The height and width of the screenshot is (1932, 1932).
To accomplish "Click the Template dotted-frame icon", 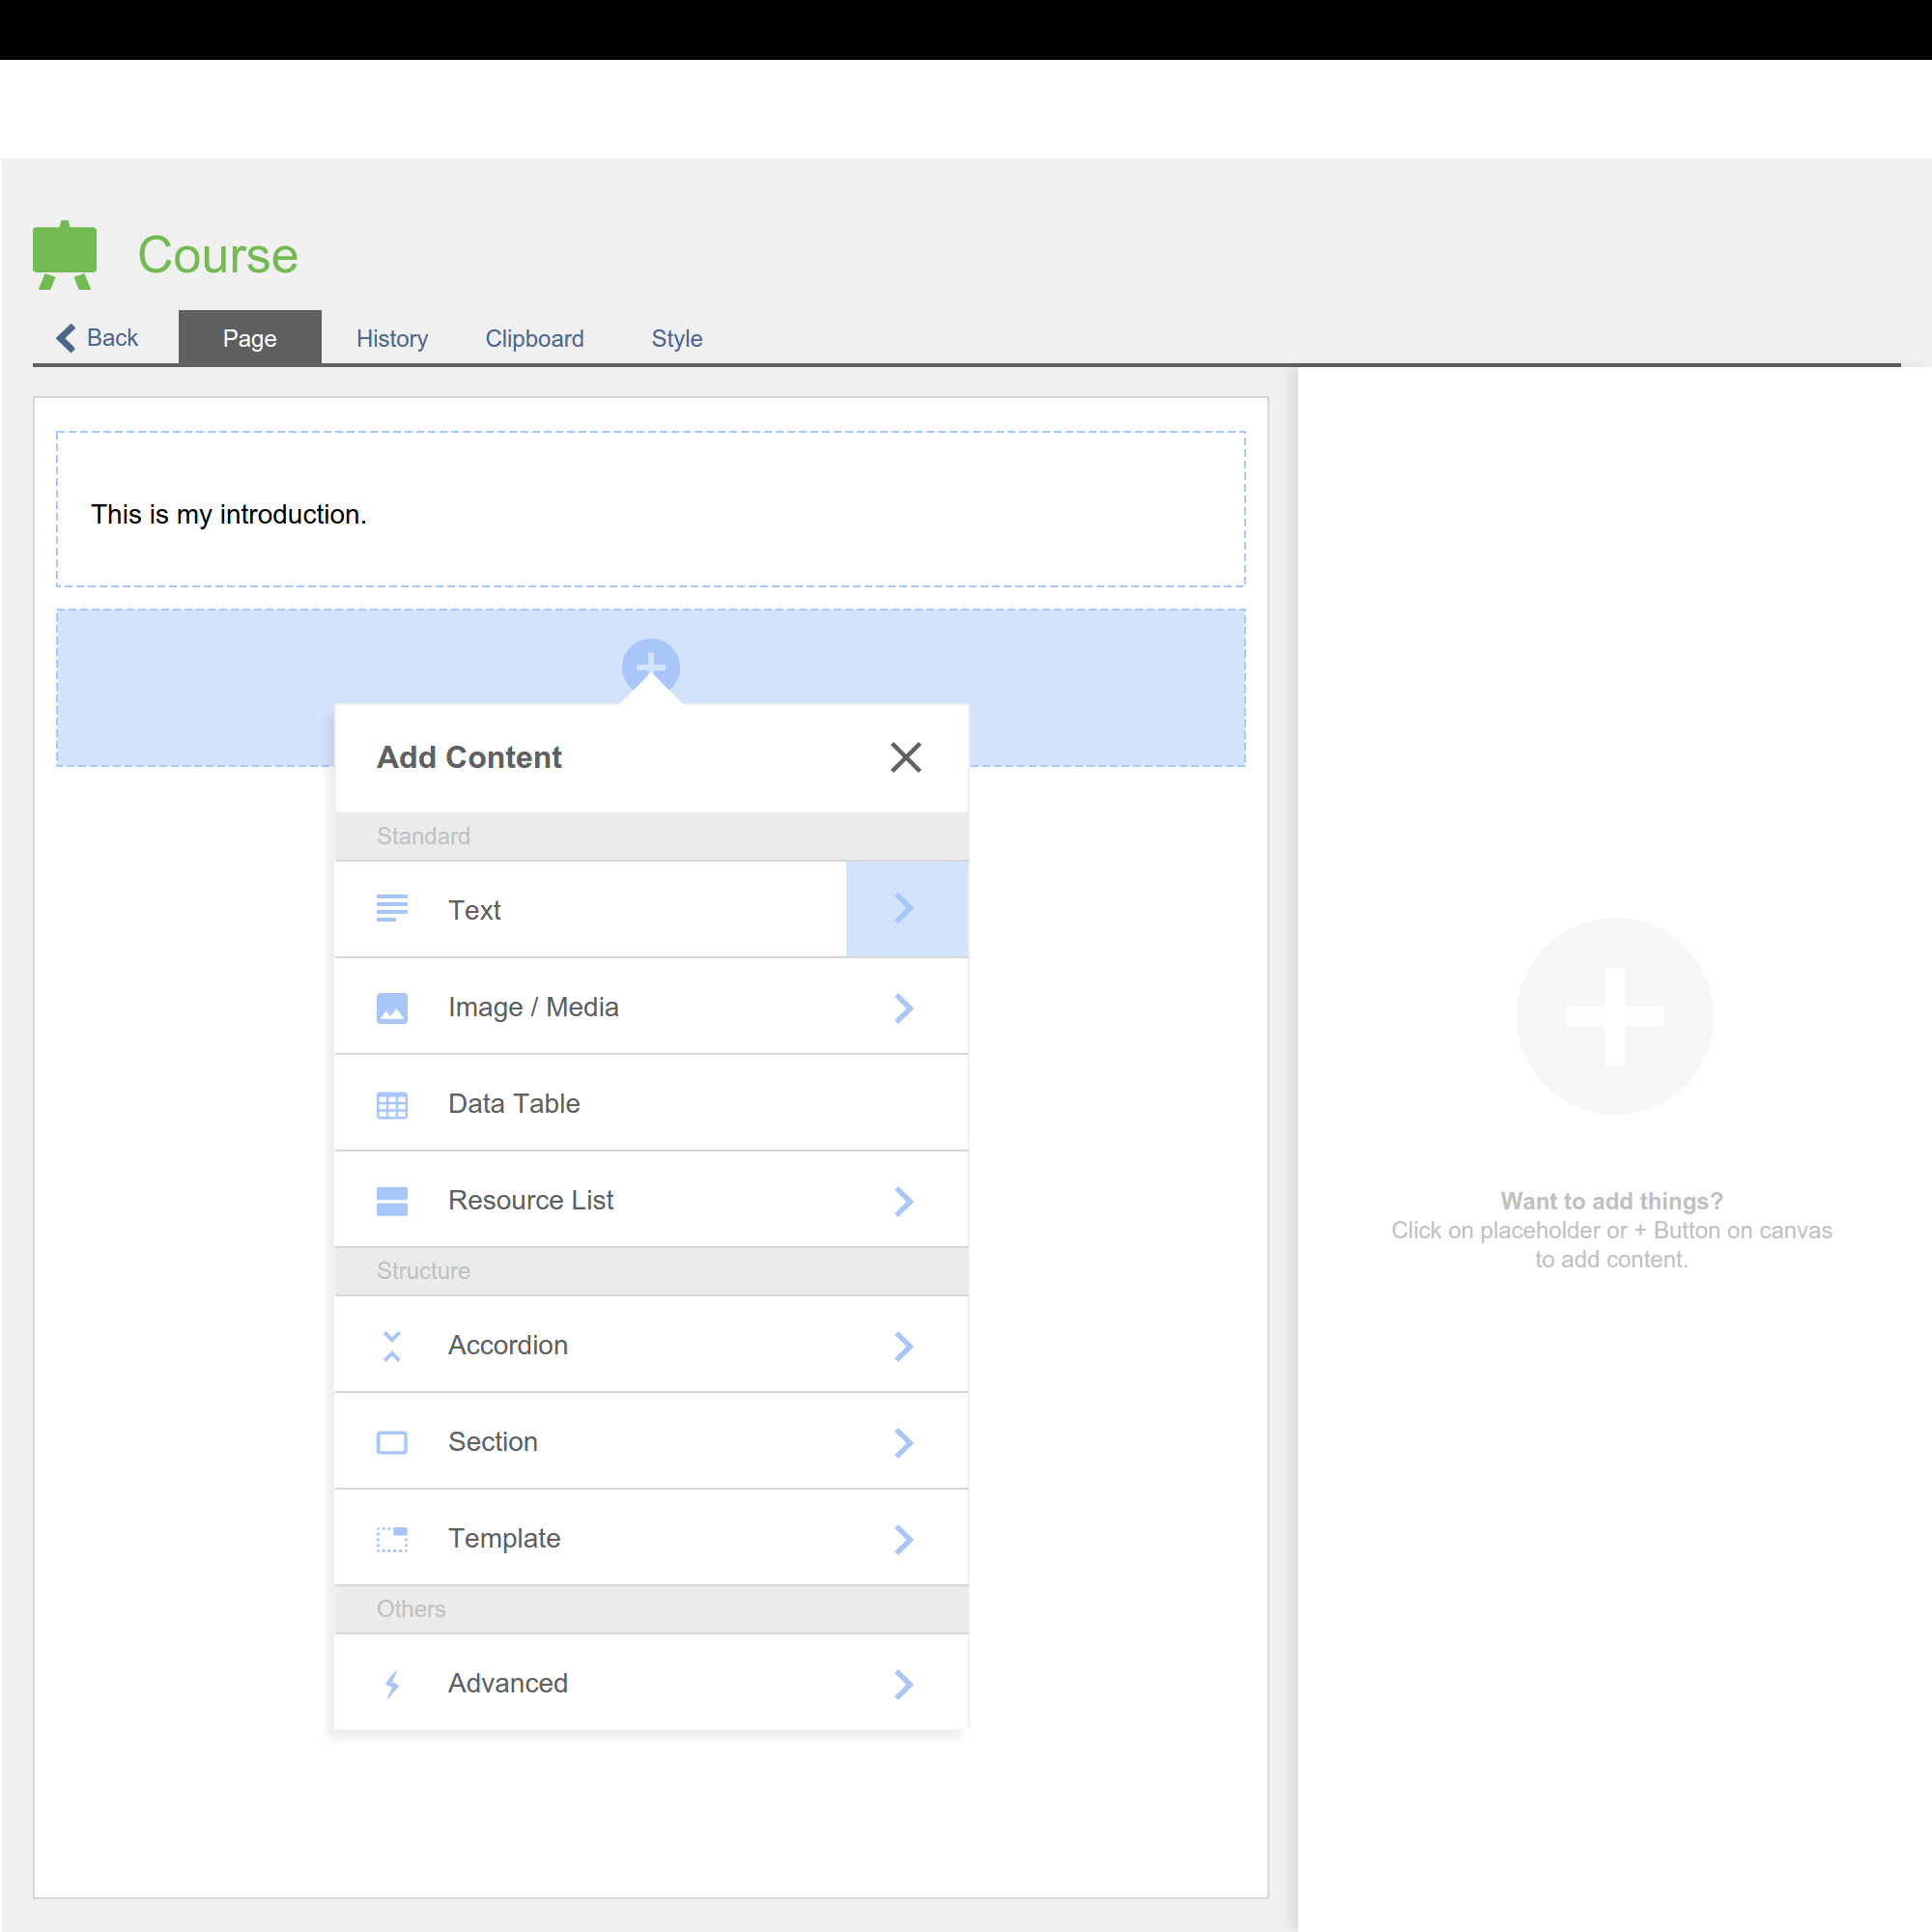I will 392,1539.
